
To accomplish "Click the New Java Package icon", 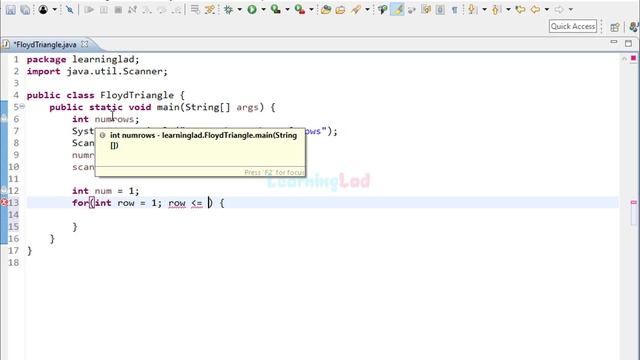I will click(326, 9).
